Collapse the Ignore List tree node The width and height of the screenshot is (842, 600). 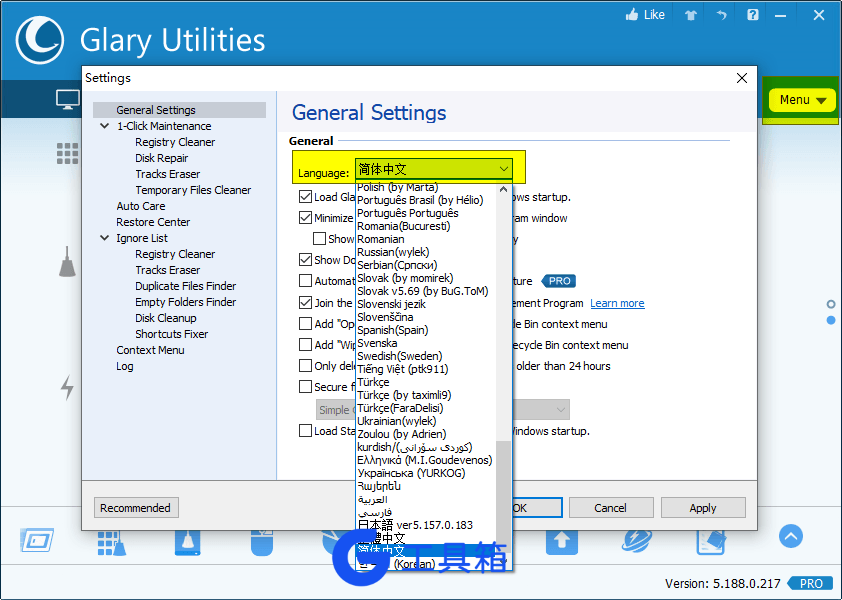(x=105, y=237)
